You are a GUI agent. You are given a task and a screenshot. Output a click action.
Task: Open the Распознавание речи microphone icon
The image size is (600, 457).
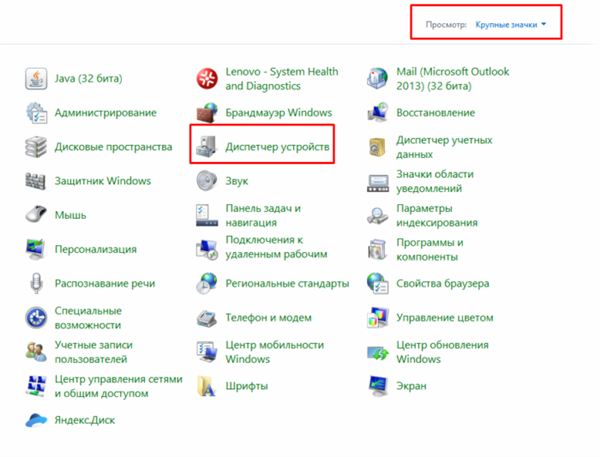(36, 283)
